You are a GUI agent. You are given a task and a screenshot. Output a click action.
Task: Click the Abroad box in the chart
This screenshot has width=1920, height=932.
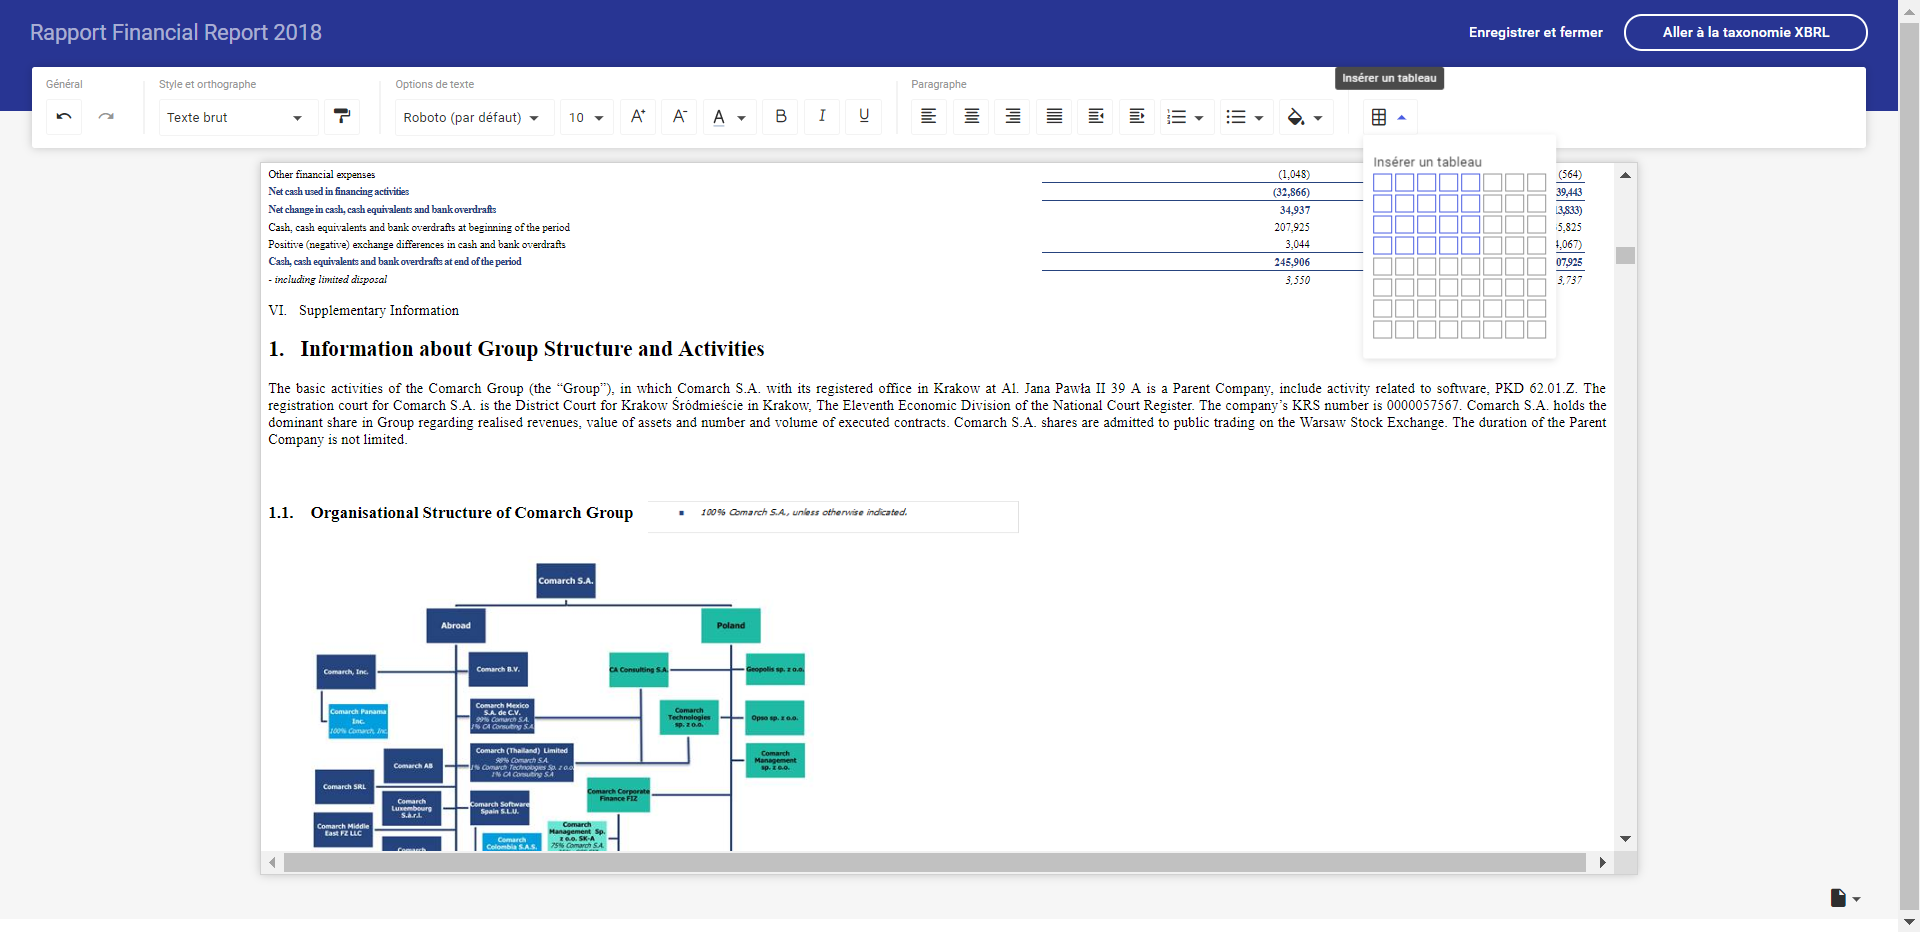[x=456, y=626]
